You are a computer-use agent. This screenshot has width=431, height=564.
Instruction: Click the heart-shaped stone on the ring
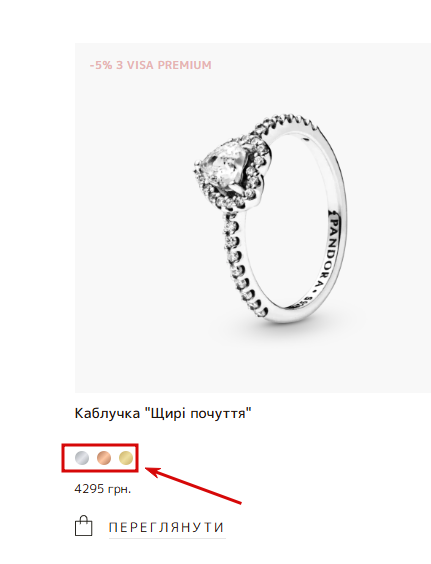click(224, 164)
